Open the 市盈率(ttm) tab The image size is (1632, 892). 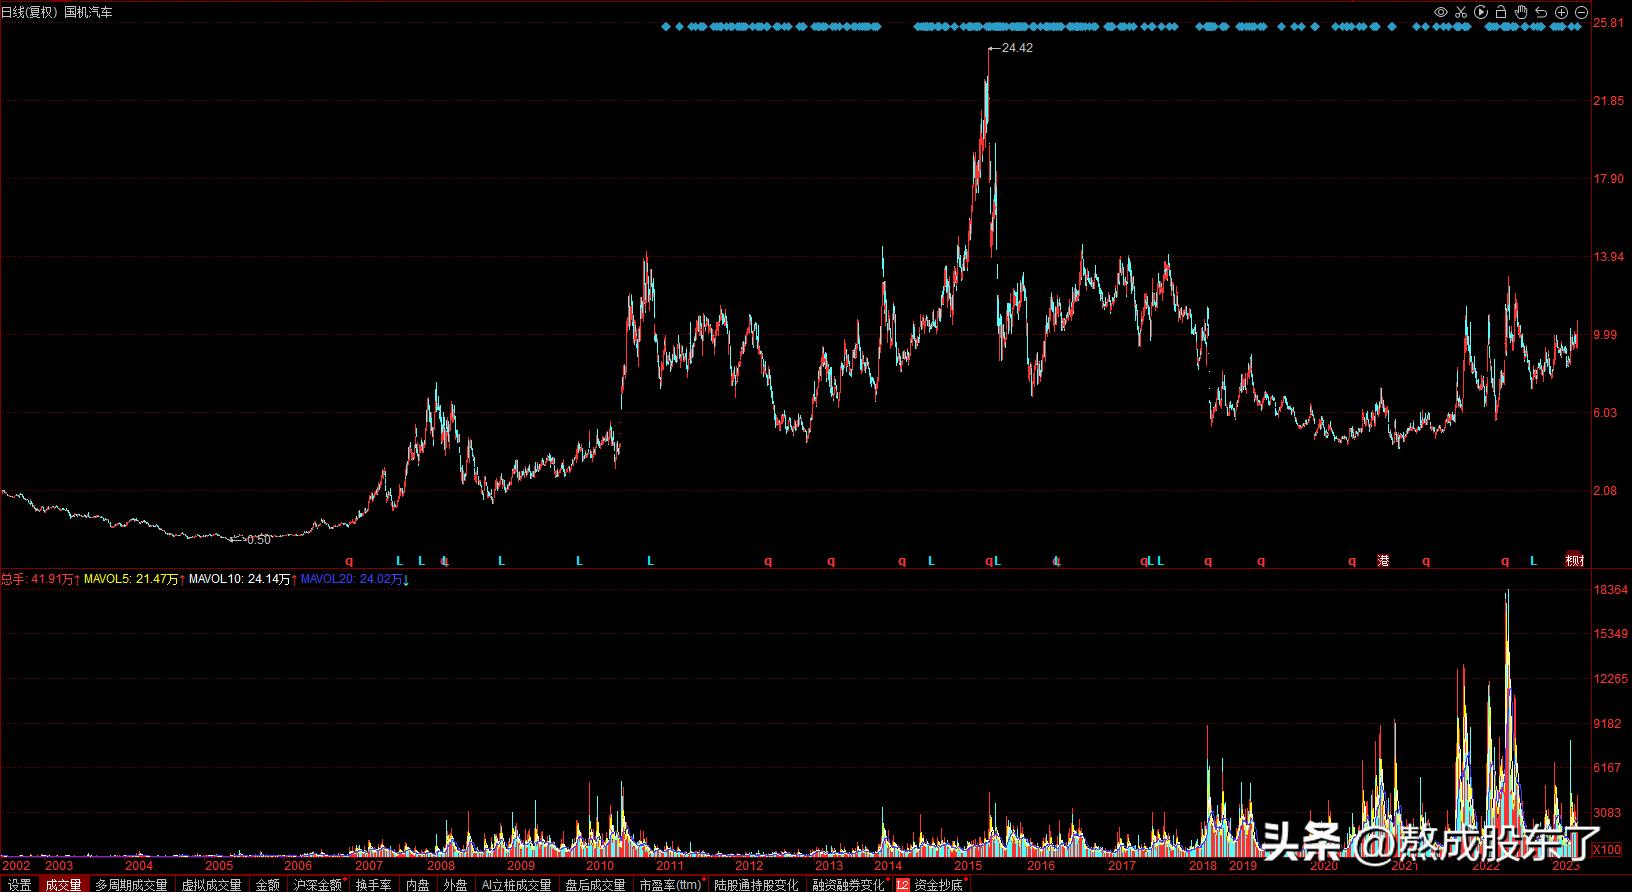pyautogui.click(x=671, y=885)
